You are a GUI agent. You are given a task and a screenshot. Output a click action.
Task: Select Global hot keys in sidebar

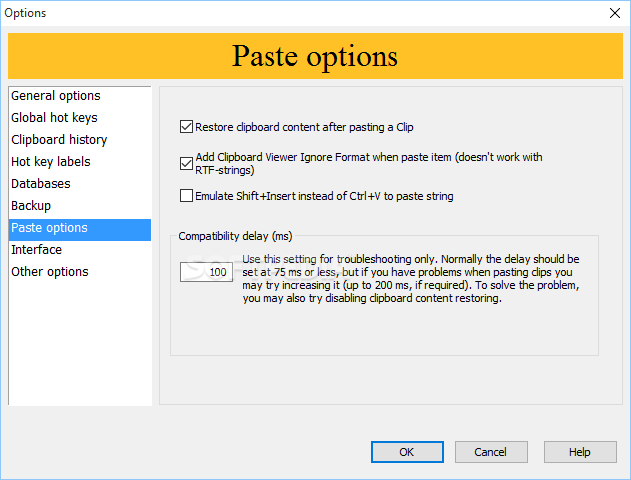pos(54,118)
